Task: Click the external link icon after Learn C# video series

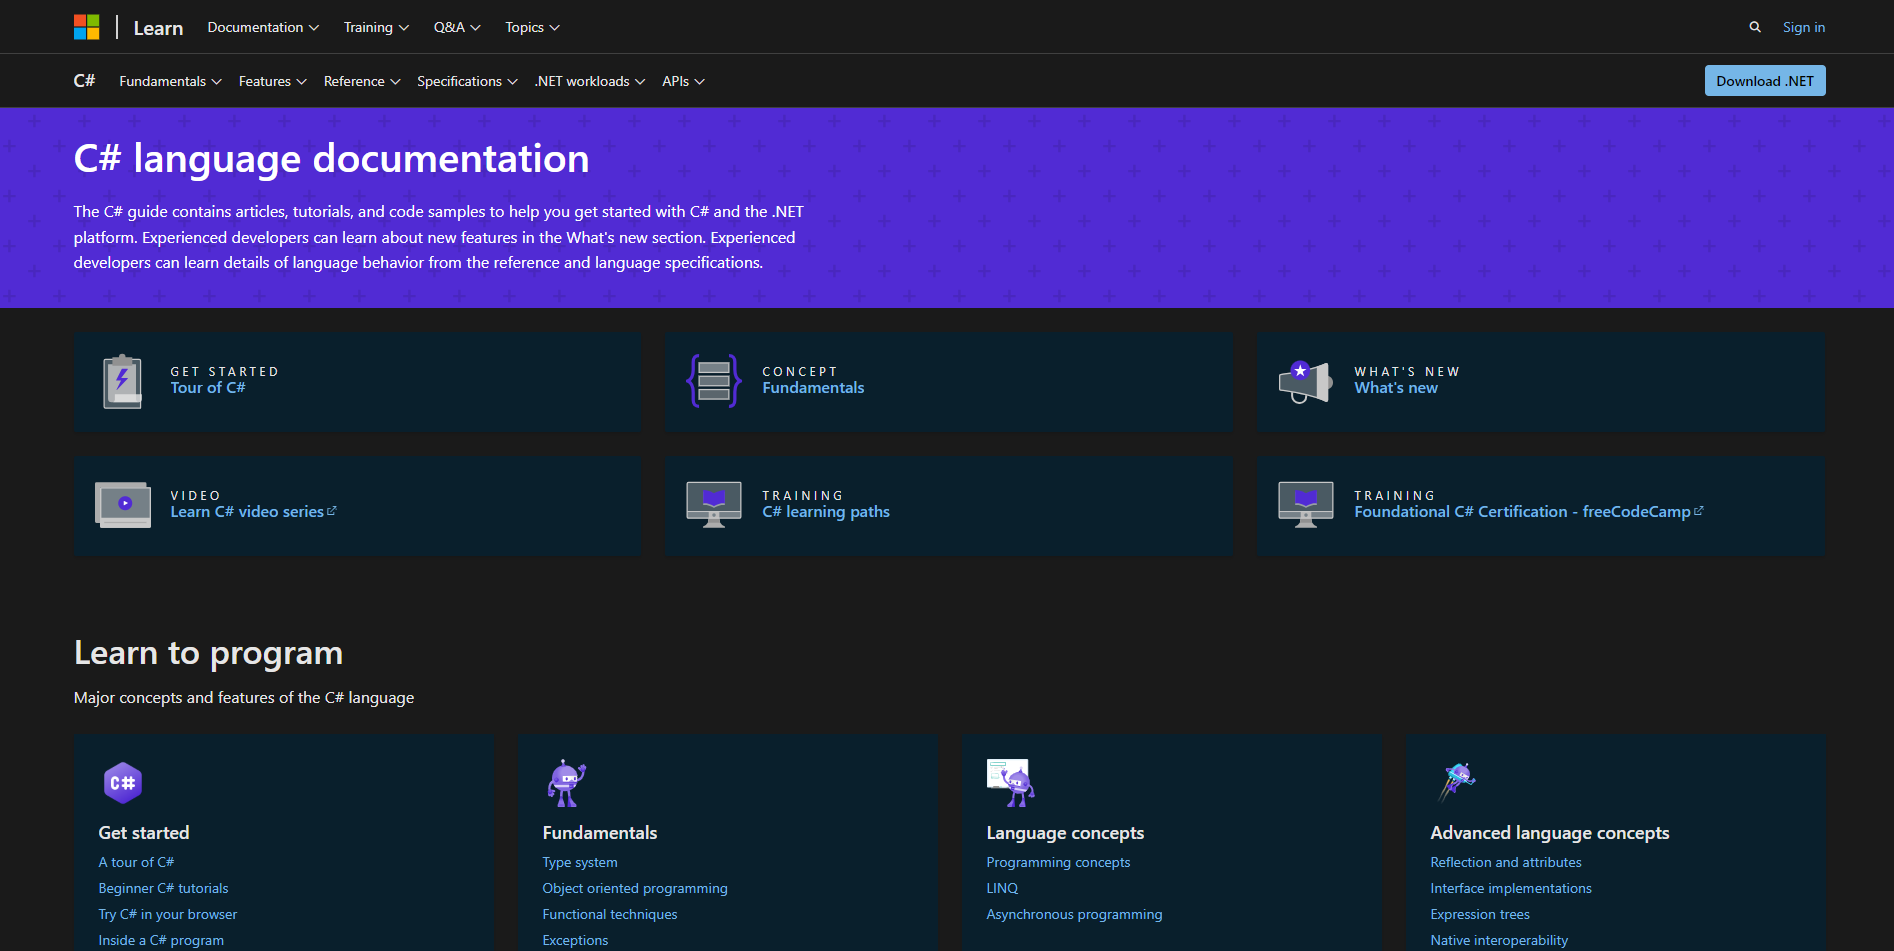Action: pos(332,511)
